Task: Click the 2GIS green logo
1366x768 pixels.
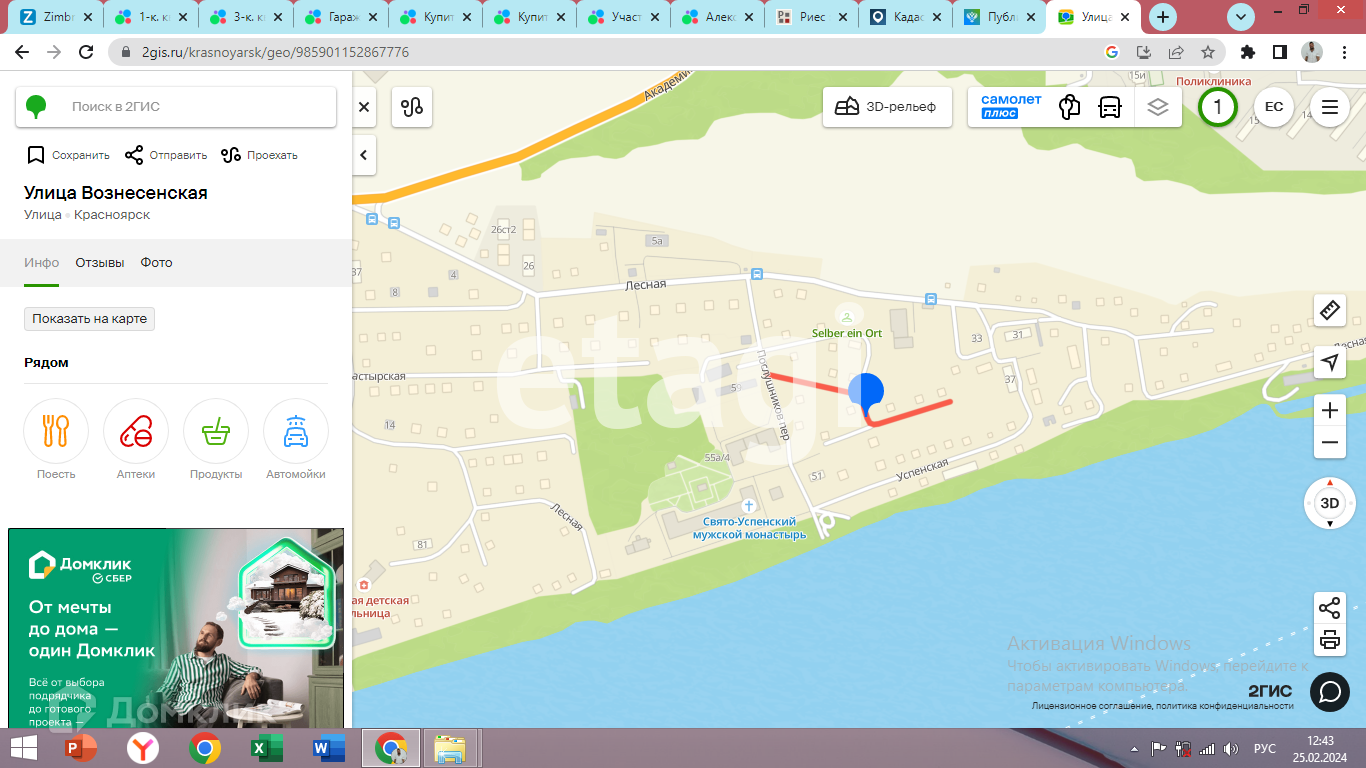Action: point(36,106)
